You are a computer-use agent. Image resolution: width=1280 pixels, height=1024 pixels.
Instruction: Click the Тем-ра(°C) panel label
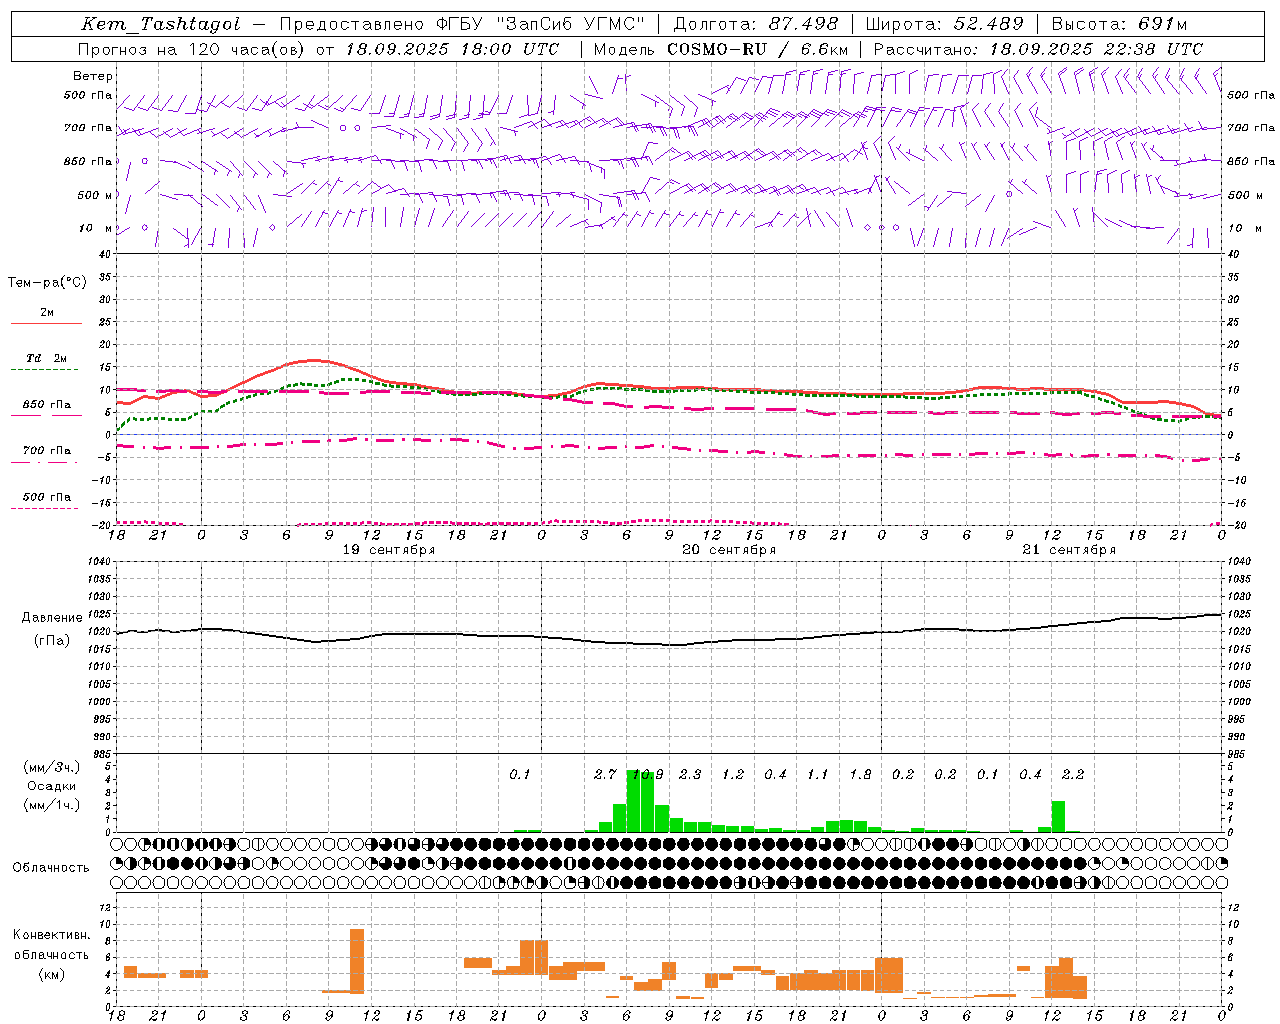click(47, 283)
